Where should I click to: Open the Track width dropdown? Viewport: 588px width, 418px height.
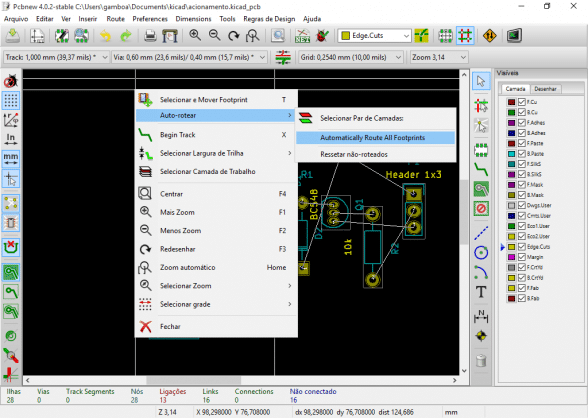56,57
